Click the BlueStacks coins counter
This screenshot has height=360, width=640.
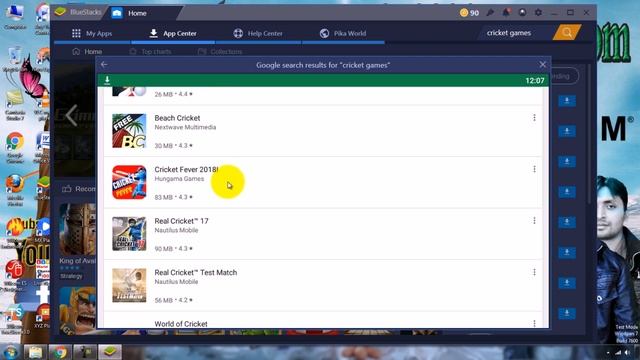pyautogui.click(x=469, y=13)
